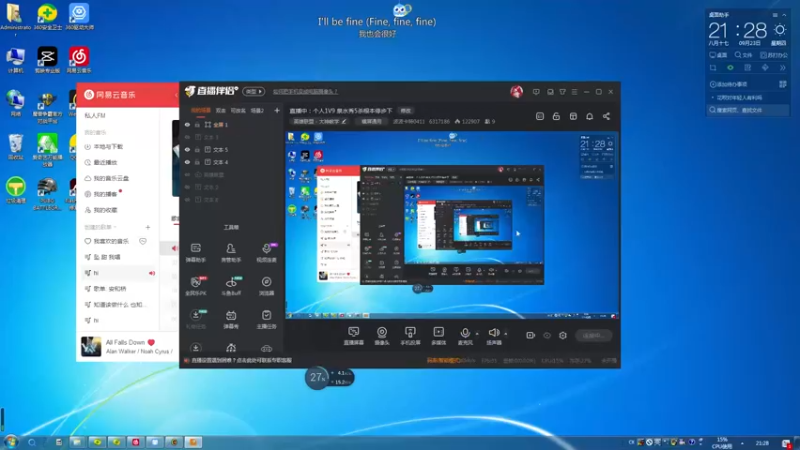Add 摄像头 camera source
Screen dimensions: 800x450
pyautogui.click(x=382, y=336)
